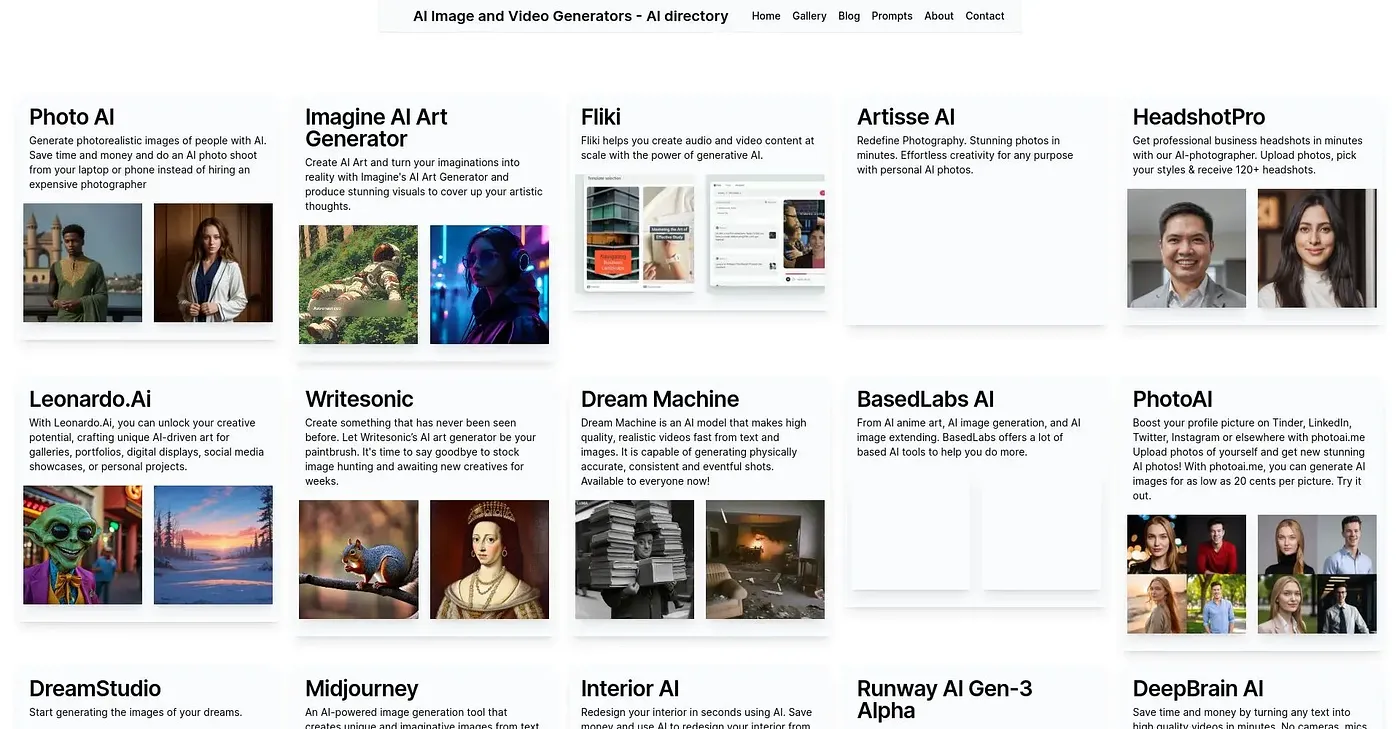Open the Photo AI card title
1400x729 pixels.
[x=72, y=117]
